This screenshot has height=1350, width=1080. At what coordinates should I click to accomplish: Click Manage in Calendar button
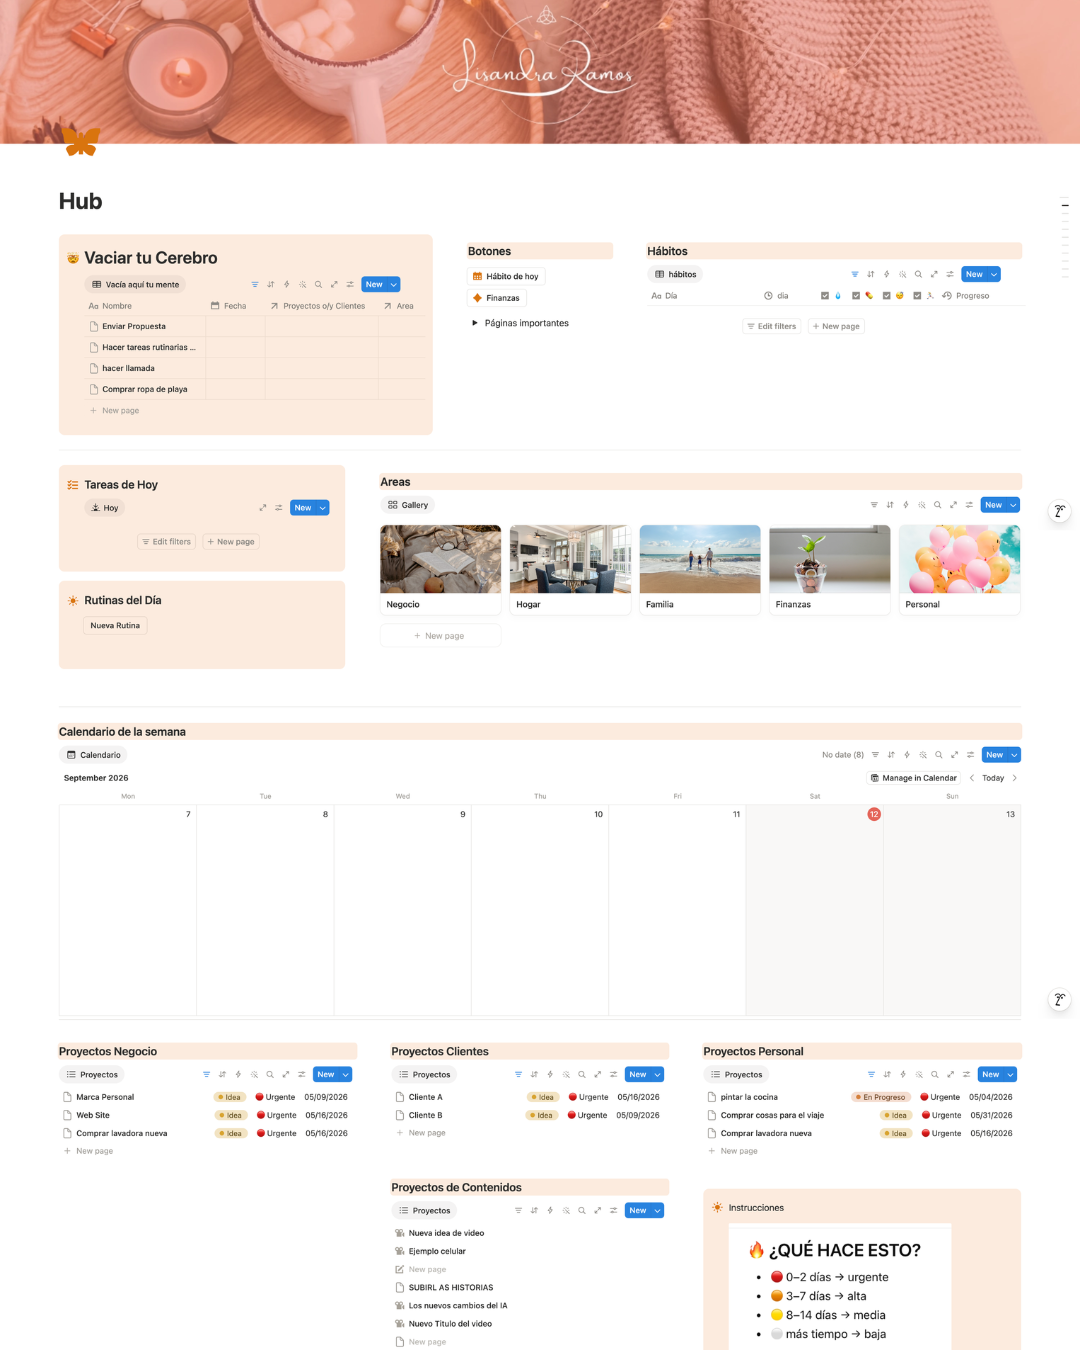(x=914, y=778)
